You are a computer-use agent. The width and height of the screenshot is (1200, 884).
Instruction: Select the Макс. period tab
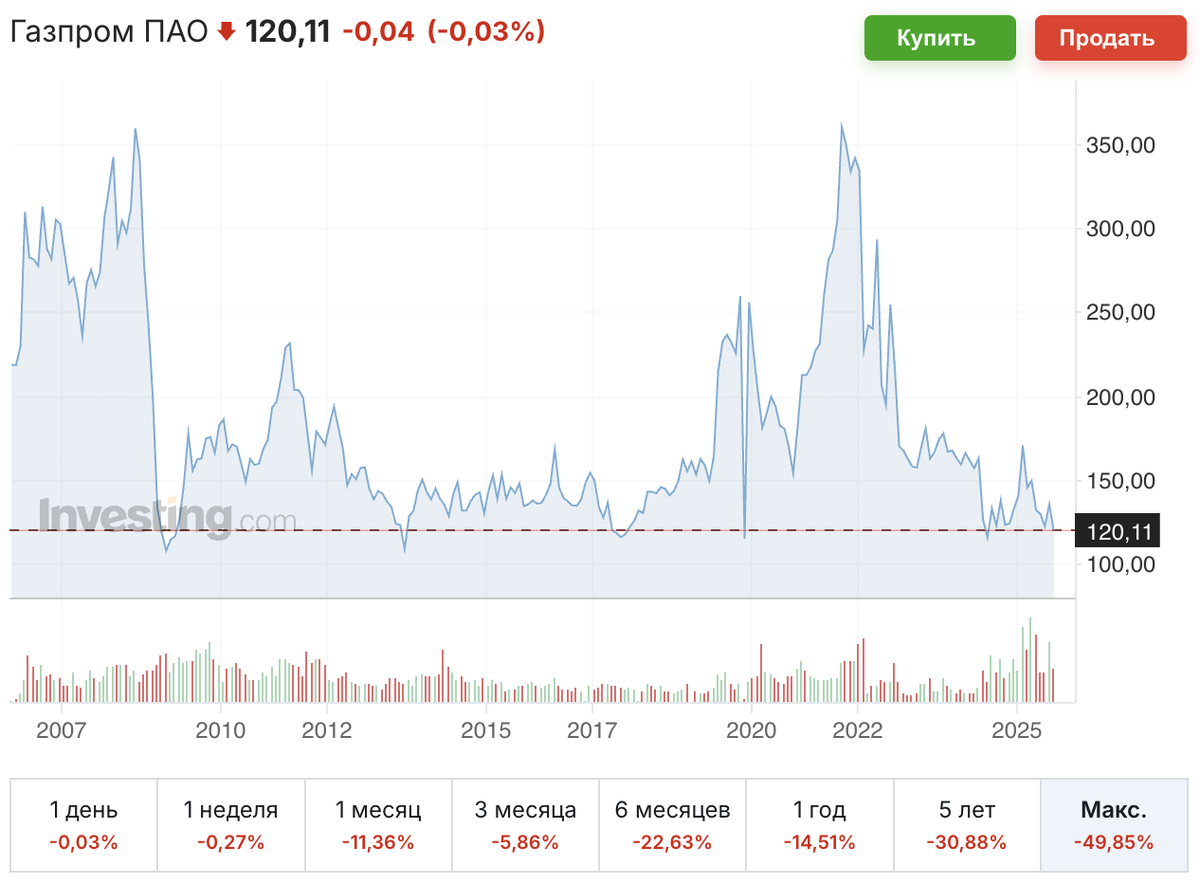[x=1114, y=824]
